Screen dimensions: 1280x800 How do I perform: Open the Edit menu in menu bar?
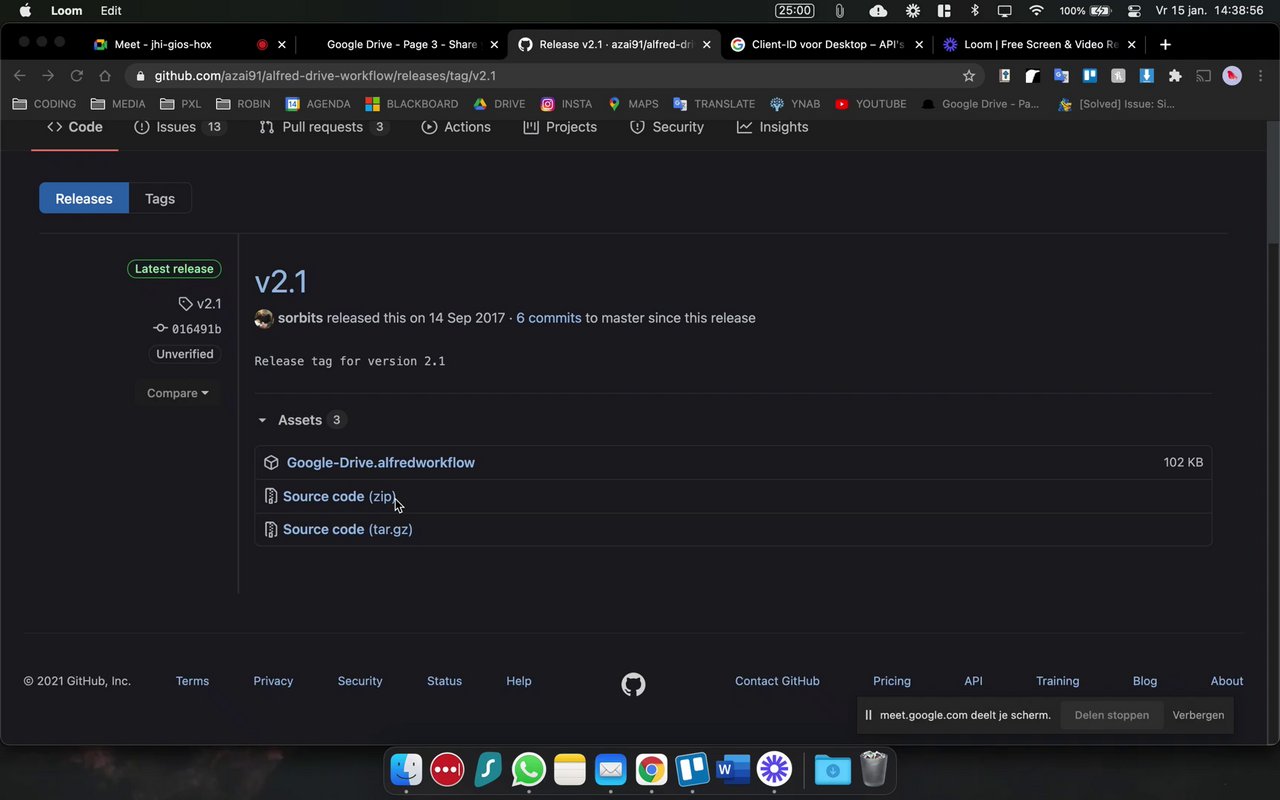[x=111, y=11]
